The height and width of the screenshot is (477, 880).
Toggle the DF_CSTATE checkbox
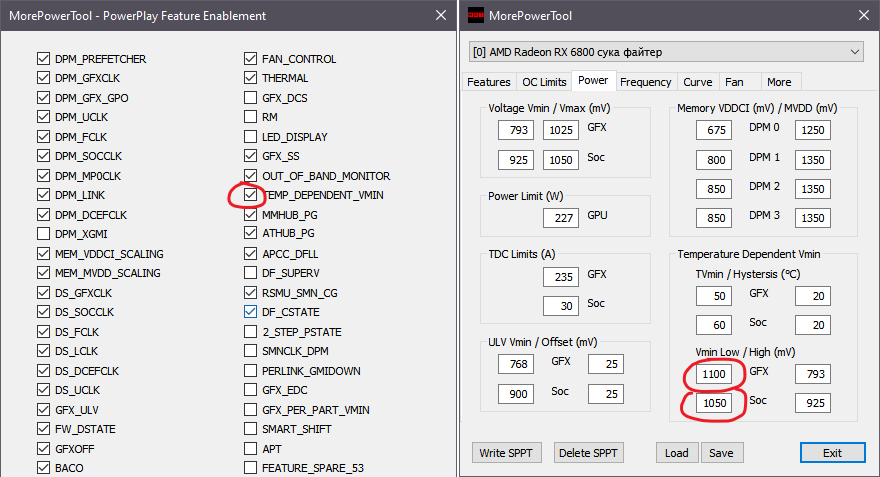point(250,311)
